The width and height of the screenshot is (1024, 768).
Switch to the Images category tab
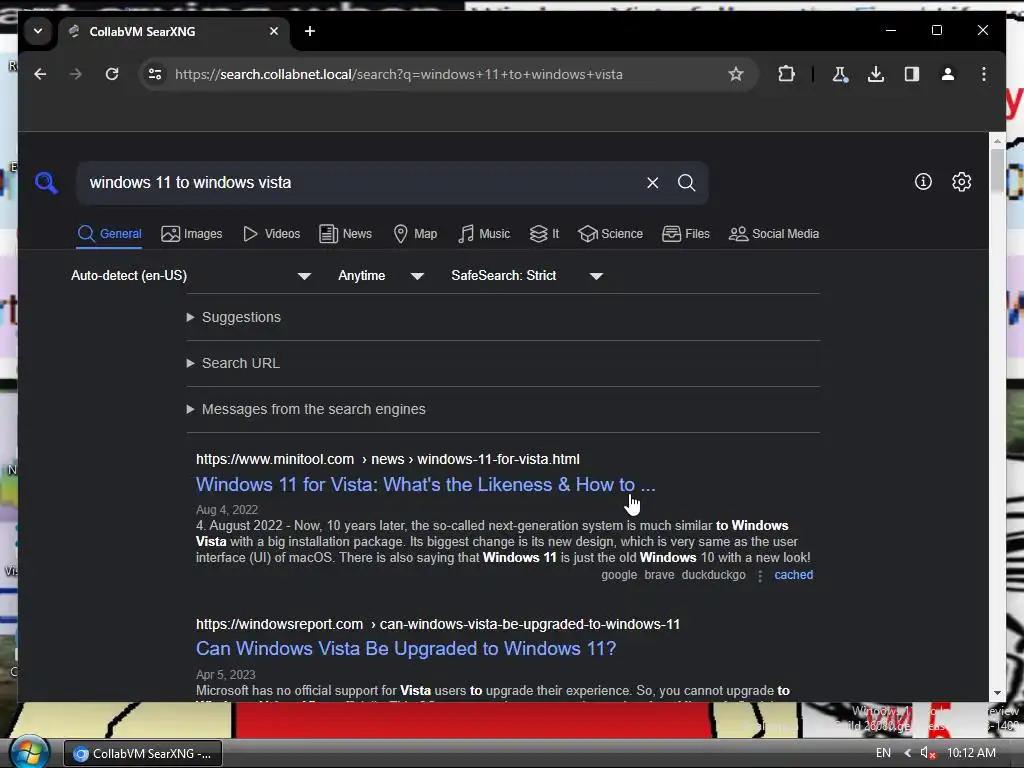tap(191, 234)
